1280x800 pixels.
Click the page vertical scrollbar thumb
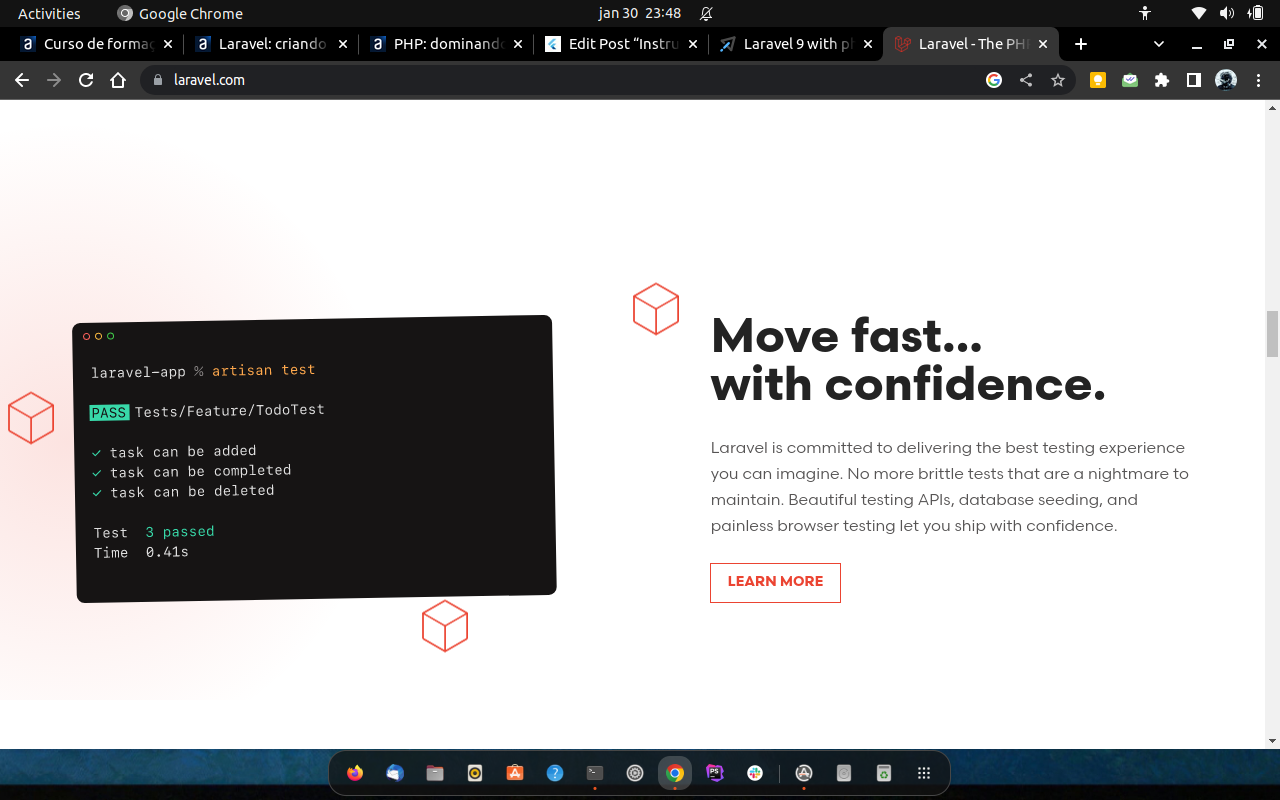pyautogui.click(x=1272, y=333)
